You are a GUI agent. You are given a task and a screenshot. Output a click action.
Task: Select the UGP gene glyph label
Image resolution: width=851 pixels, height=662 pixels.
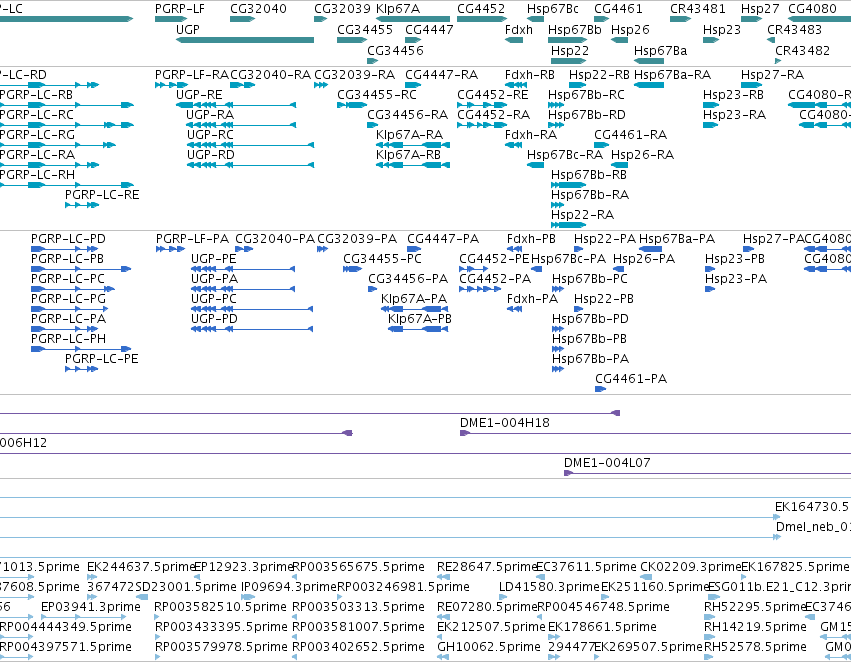point(188,29)
